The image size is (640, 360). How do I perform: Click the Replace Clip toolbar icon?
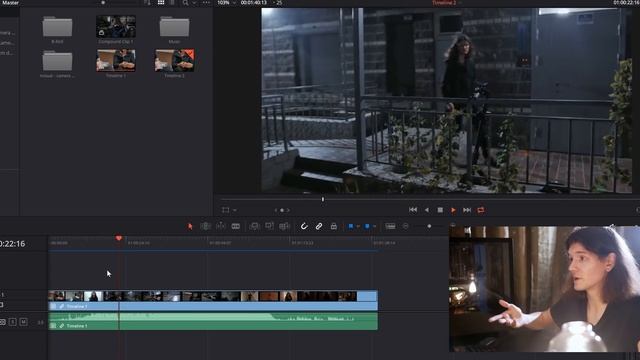click(x=284, y=226)
